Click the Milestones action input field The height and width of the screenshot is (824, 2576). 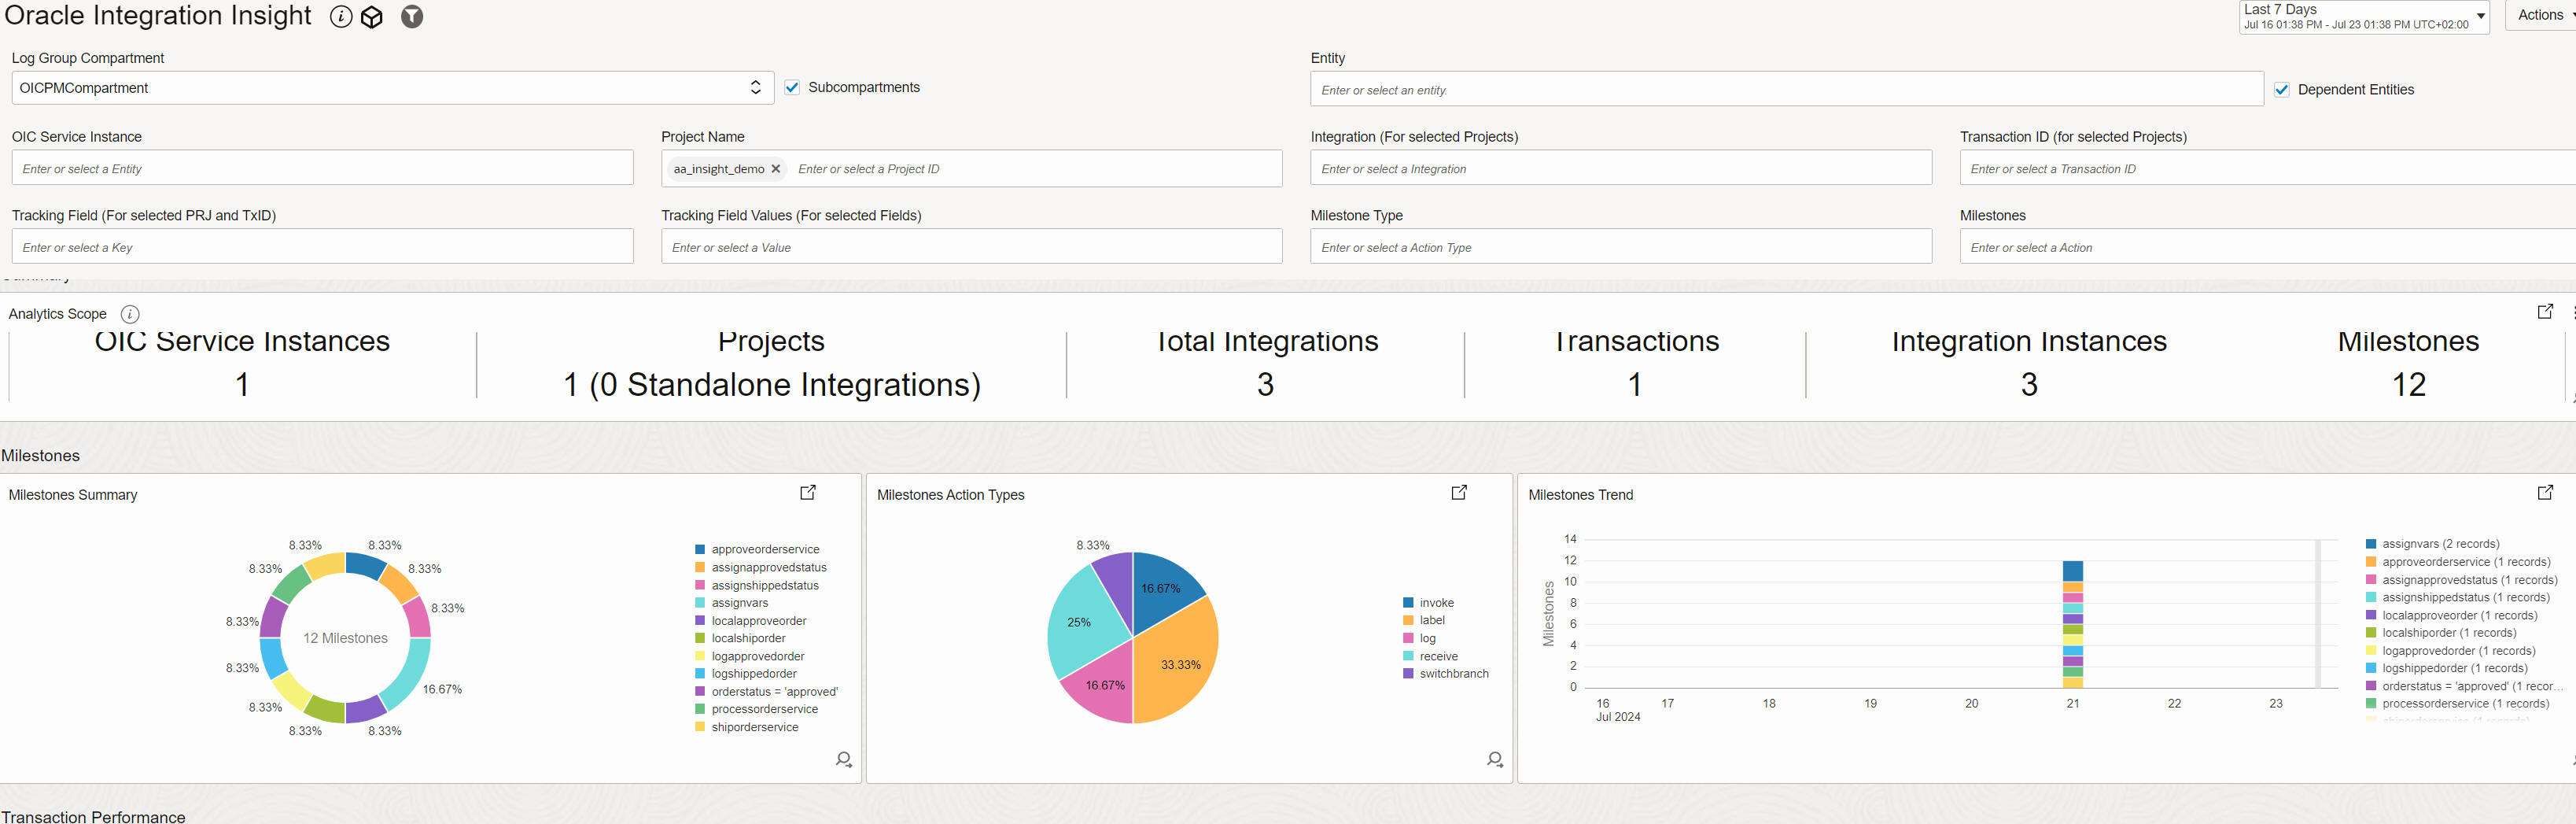[x=2268, y=247]
